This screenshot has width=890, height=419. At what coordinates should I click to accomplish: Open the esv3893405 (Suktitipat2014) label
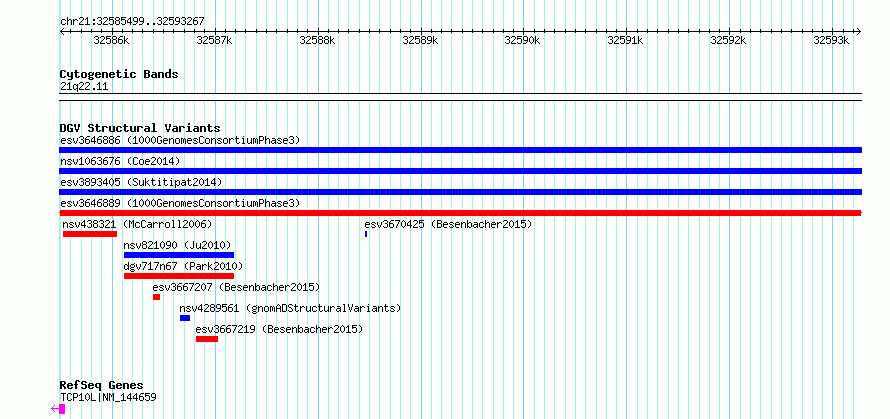(141, 182)
